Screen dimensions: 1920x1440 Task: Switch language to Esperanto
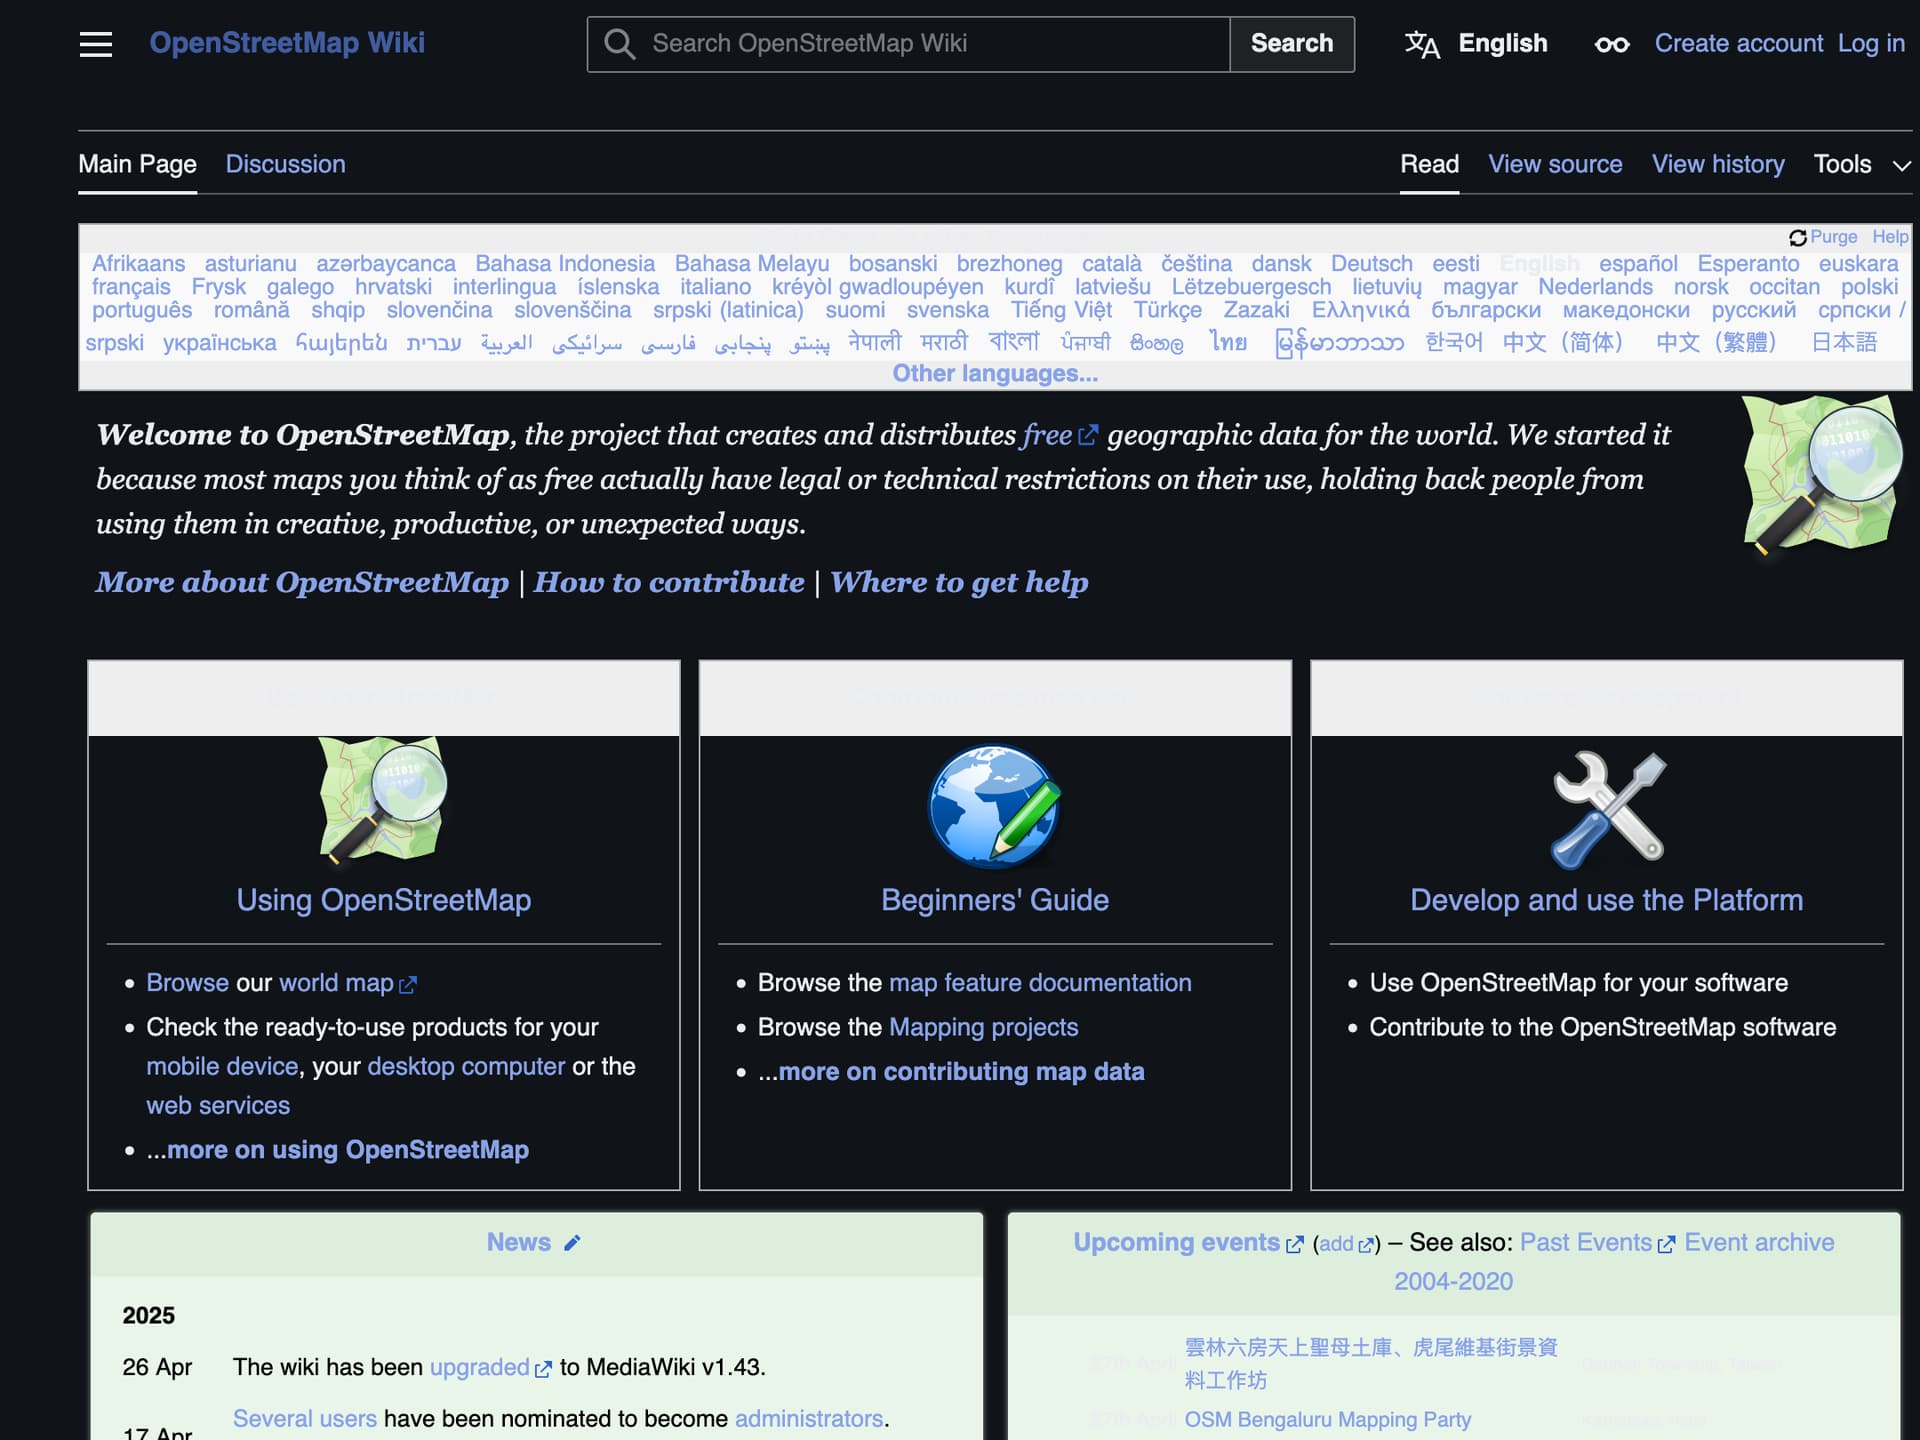[1748, 263]
